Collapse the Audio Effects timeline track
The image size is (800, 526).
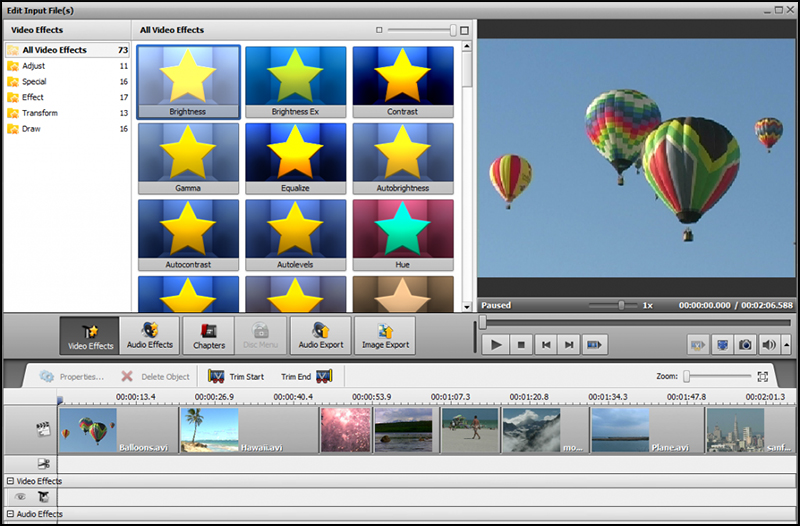tap(10, 514)
